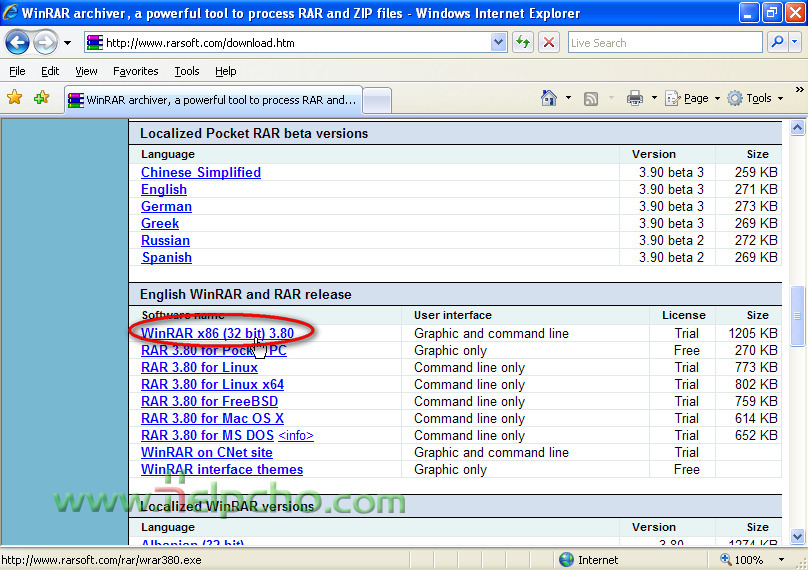Open the RAR 3.80 for FreeBSD link
Viewport: 808px width, 570px height.
(x=209, y=401)
